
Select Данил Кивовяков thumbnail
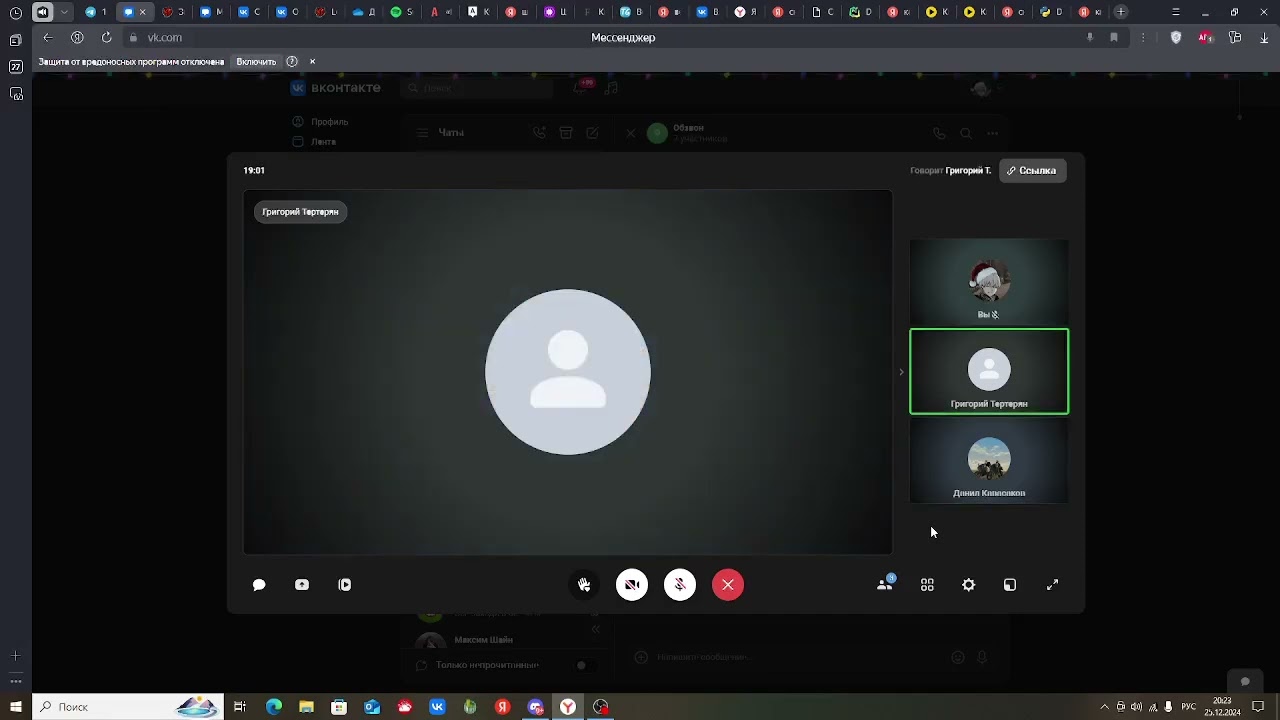pyautogui.click(x=989, y=461)
